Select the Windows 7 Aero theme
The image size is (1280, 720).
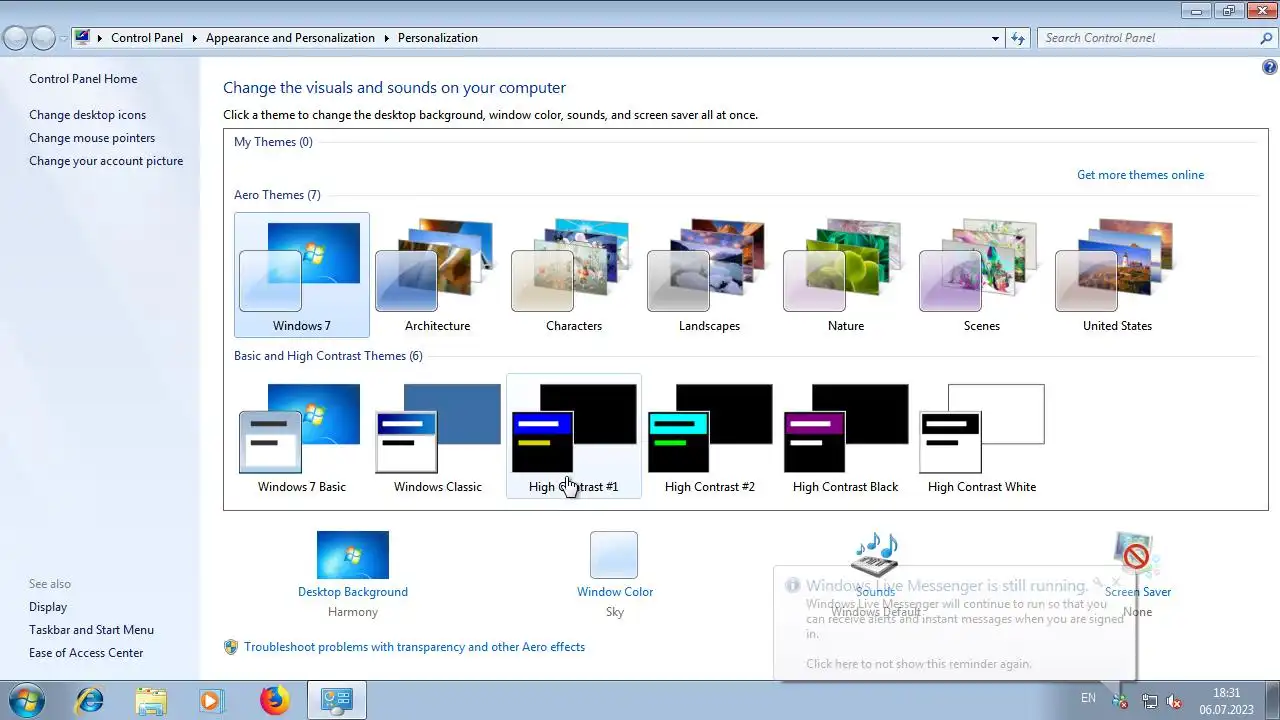301,275
